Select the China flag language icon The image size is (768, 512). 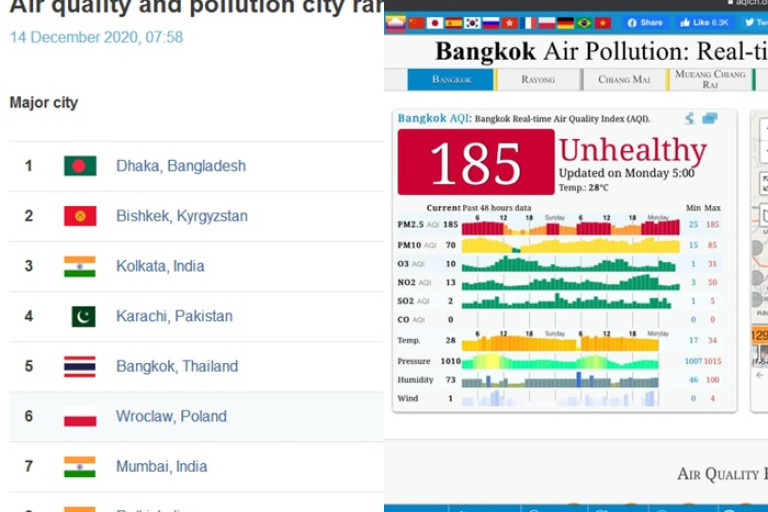coord(416,23)
